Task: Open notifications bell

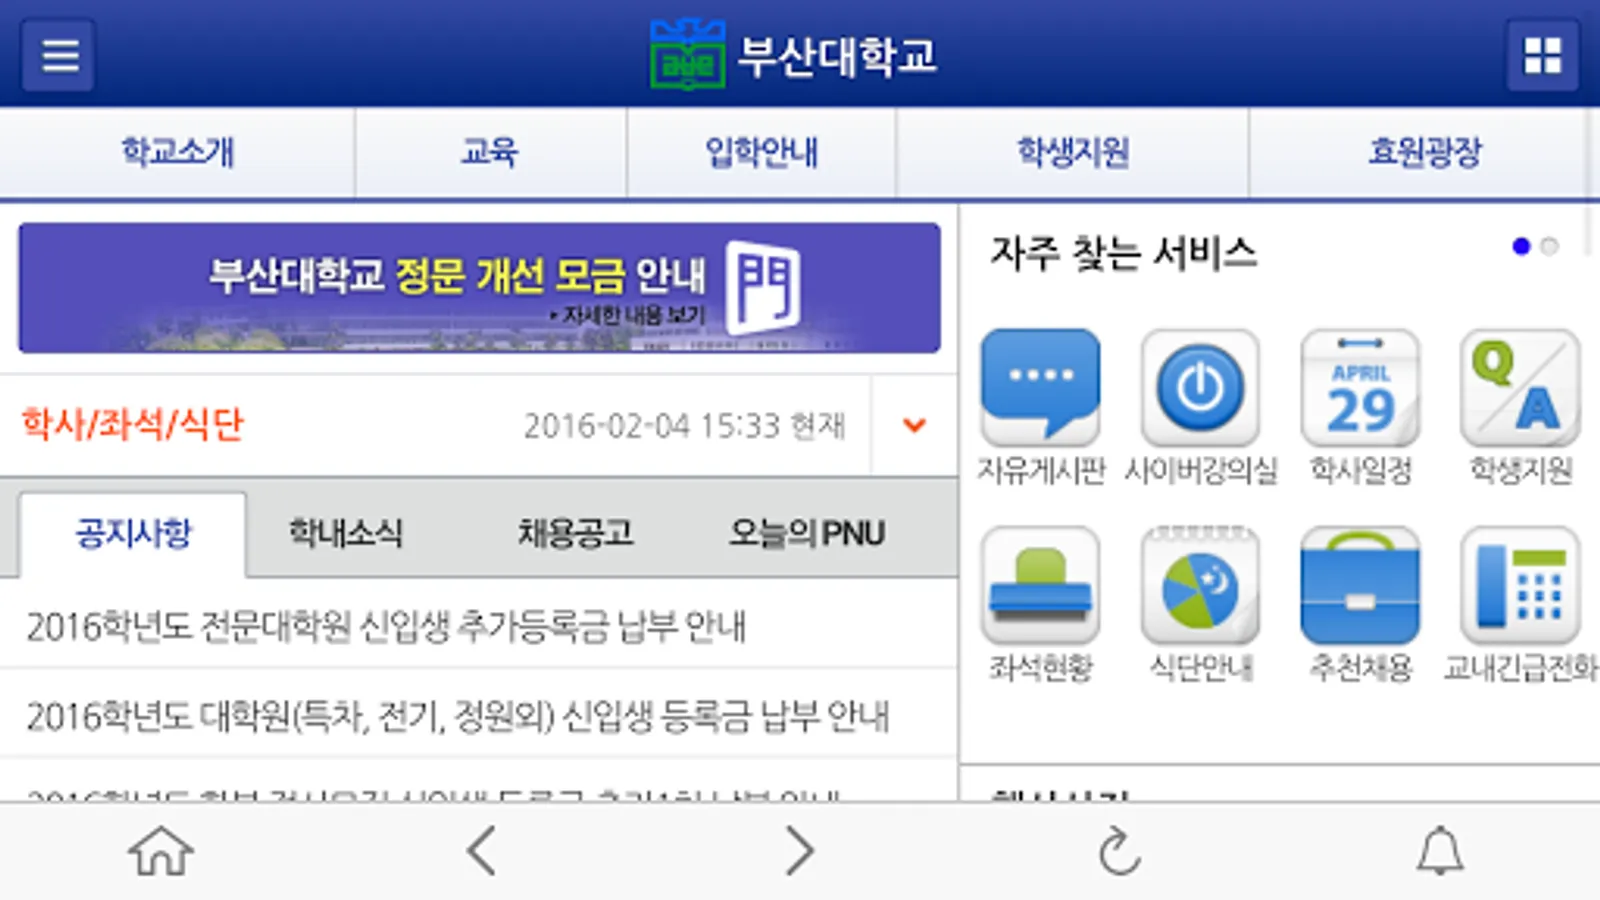Action: 1440,852
